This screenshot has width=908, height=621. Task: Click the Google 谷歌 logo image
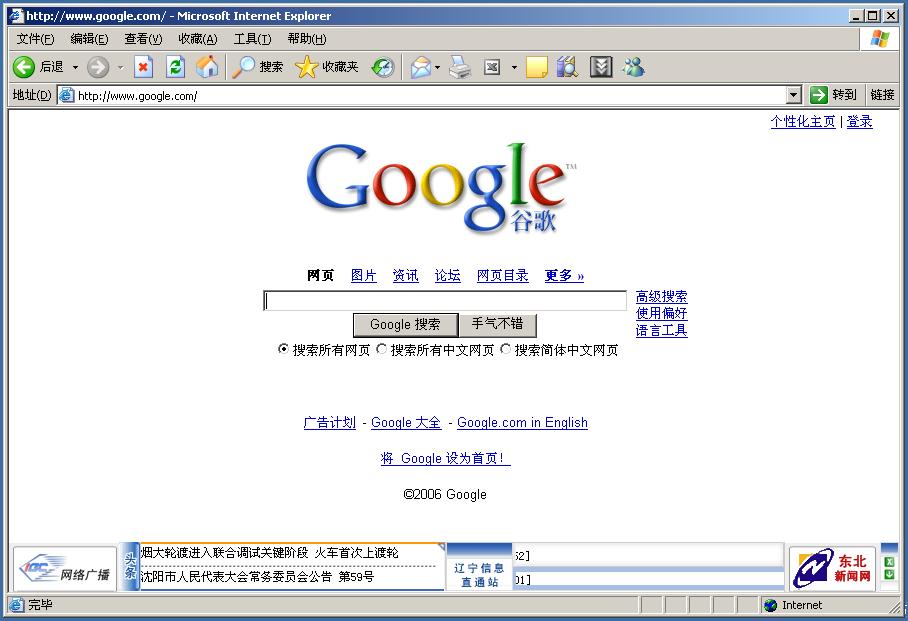pyautogui.click(x=440, y=189)
